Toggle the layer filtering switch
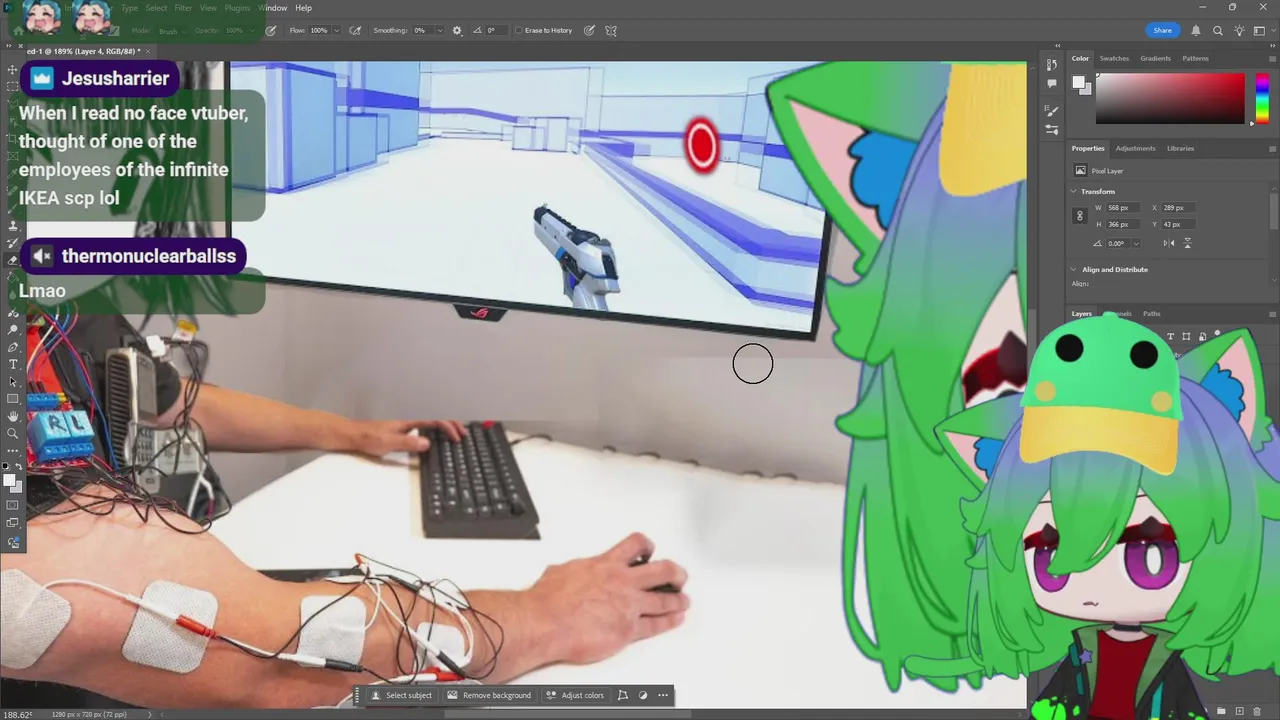 coord(1217,334)
